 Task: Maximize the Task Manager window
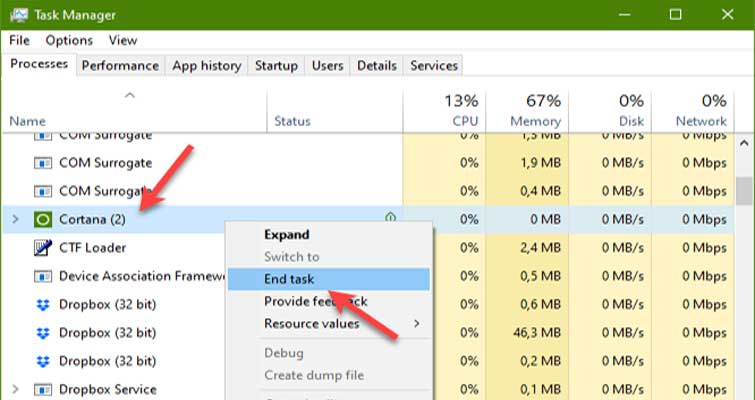[676, 14]
